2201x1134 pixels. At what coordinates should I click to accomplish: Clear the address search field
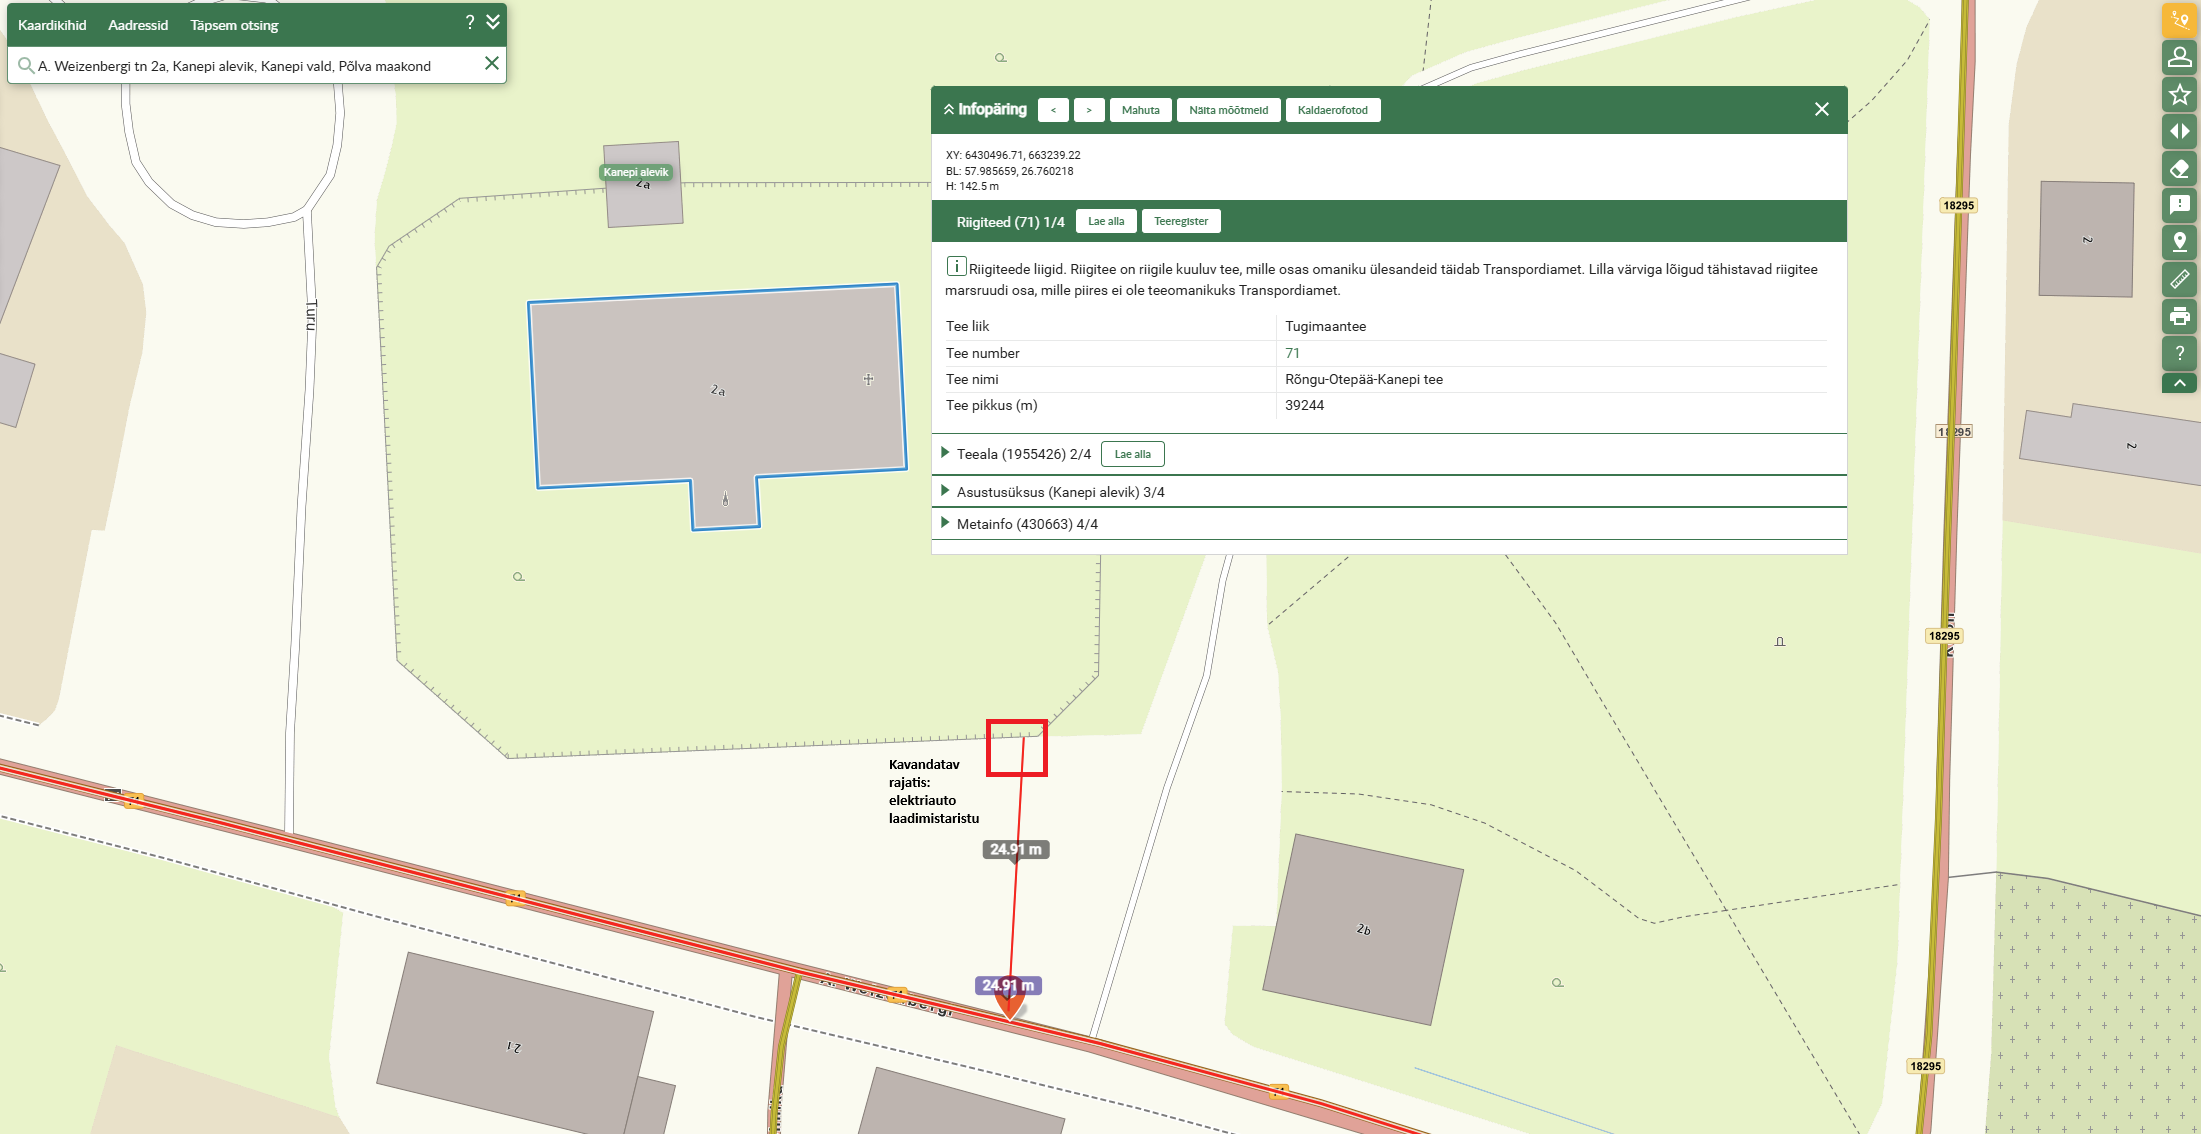click(491, 64)
